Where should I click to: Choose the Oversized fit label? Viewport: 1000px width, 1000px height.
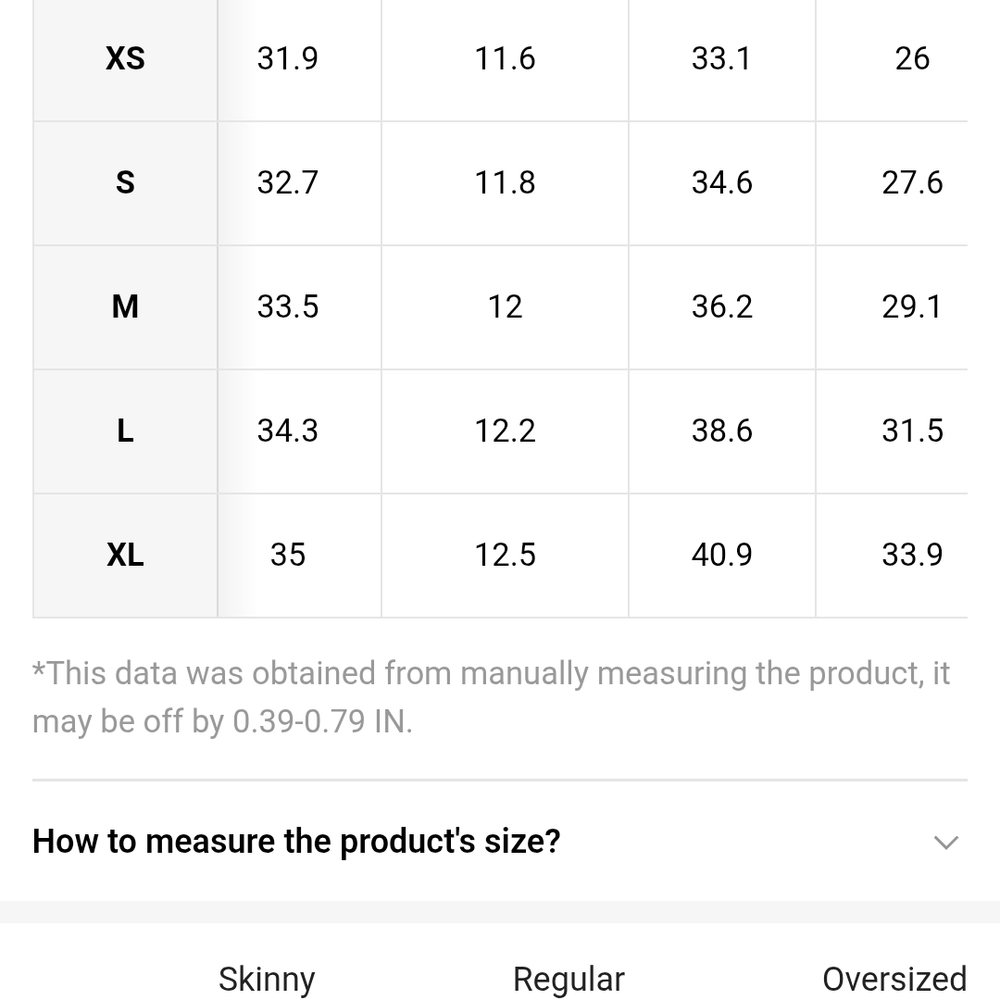pyautogui.click(x=895, y=980)
